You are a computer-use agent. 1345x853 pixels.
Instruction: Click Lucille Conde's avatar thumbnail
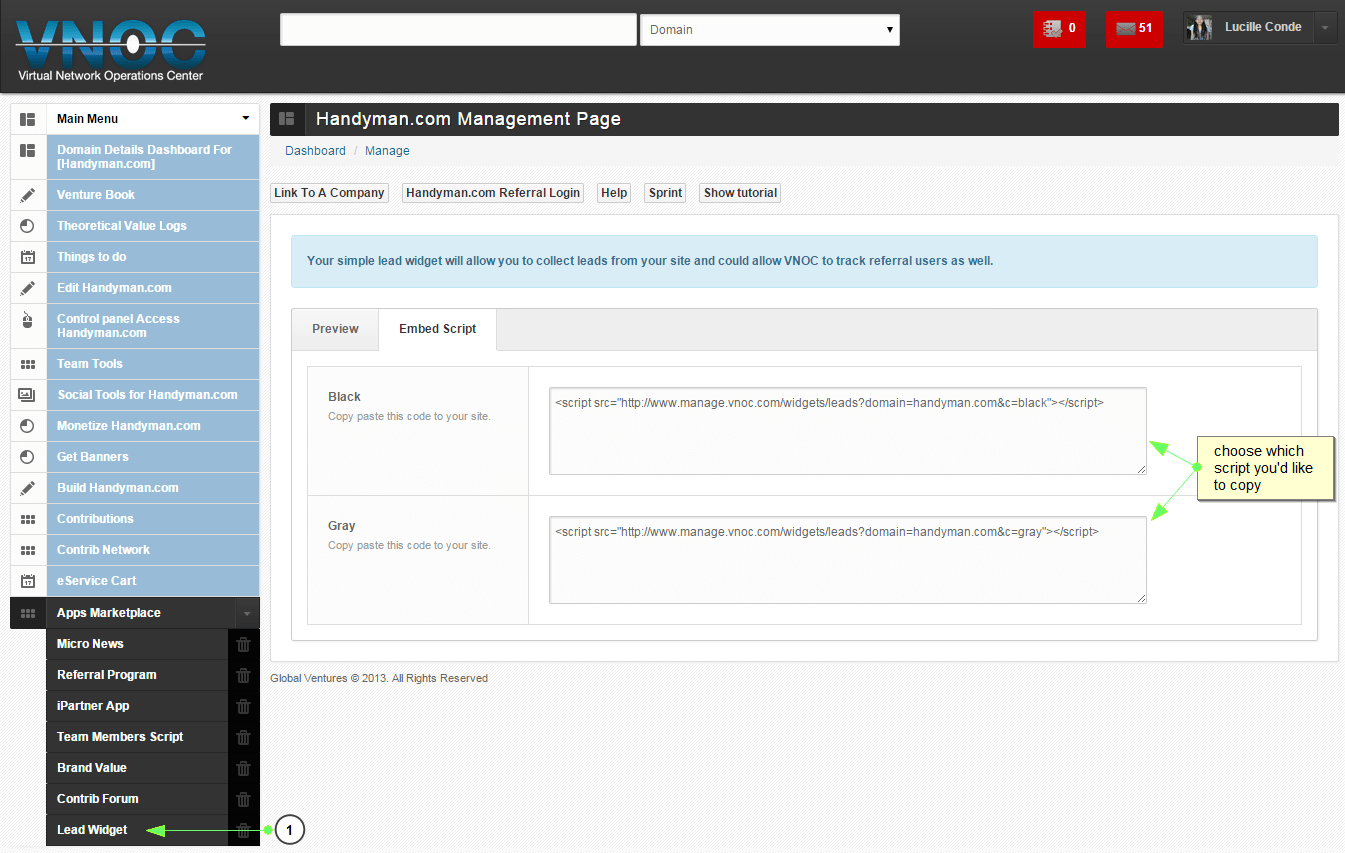1199,29
